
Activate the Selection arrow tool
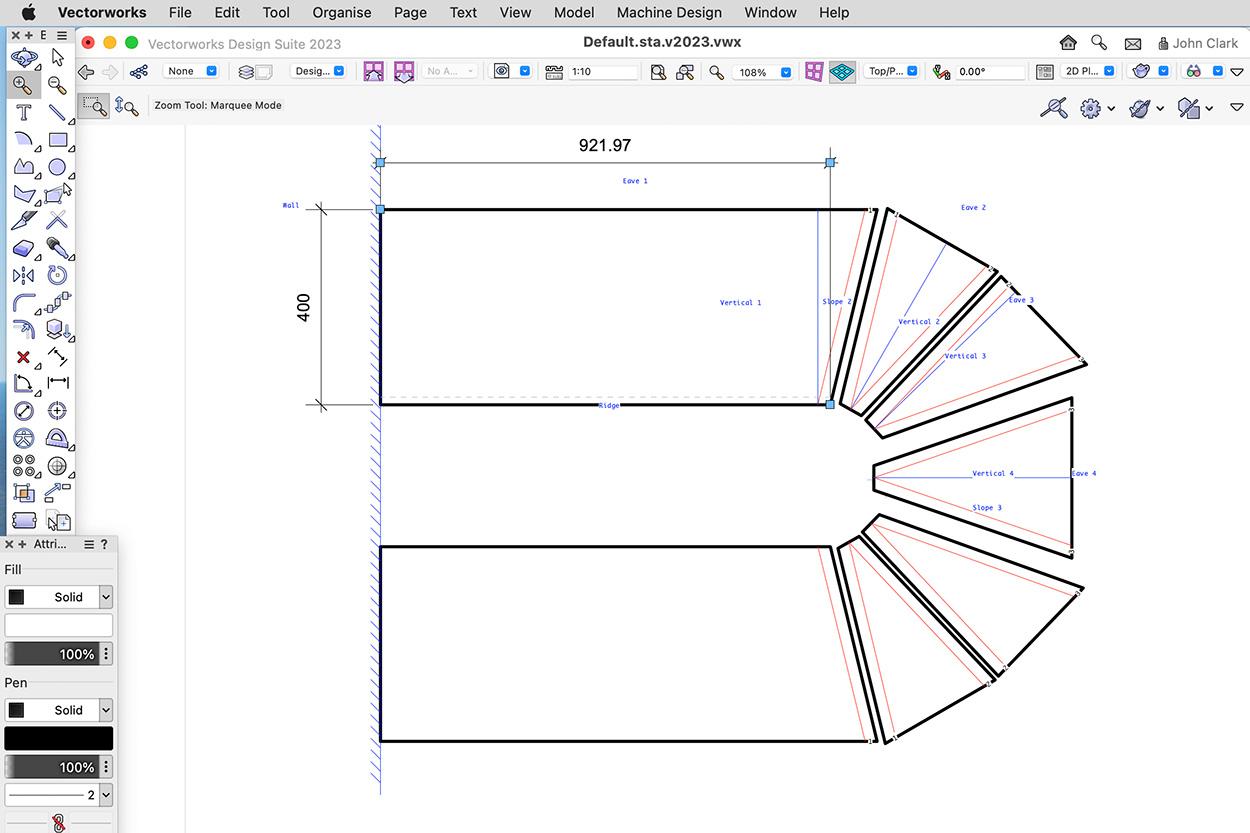tap(57, 58)
